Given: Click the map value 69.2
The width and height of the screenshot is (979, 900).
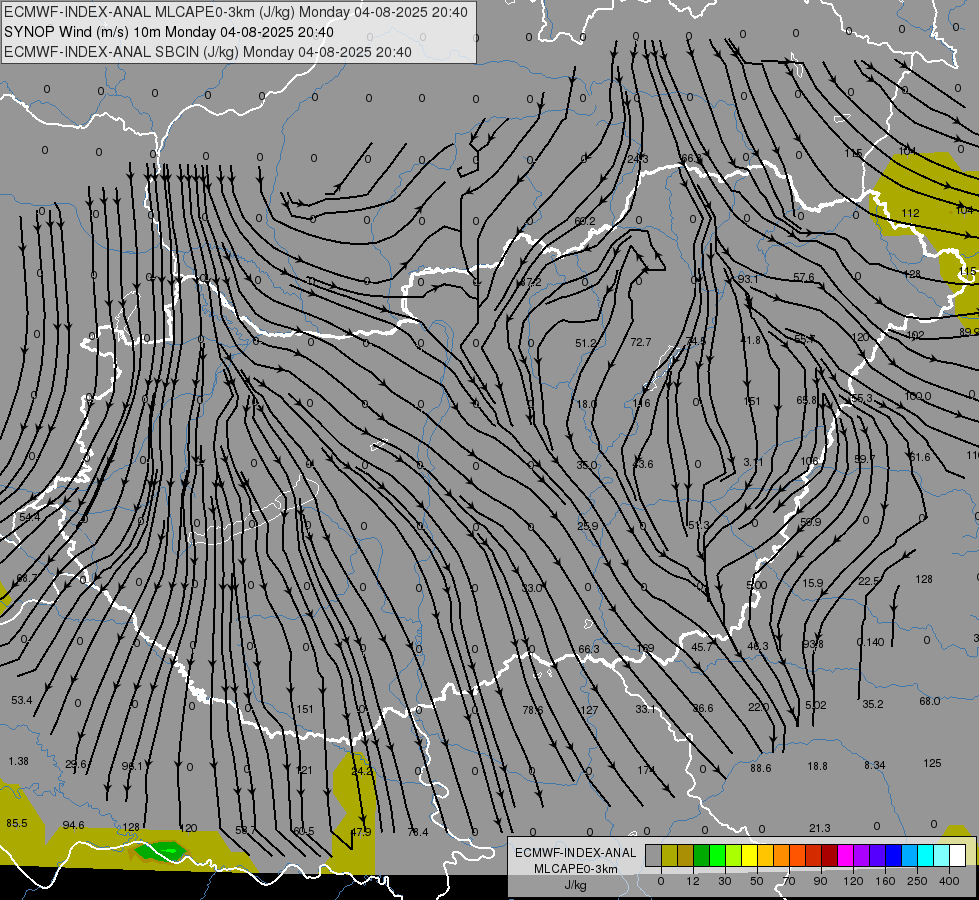Looking at the screenshot, I should [584, 221].
